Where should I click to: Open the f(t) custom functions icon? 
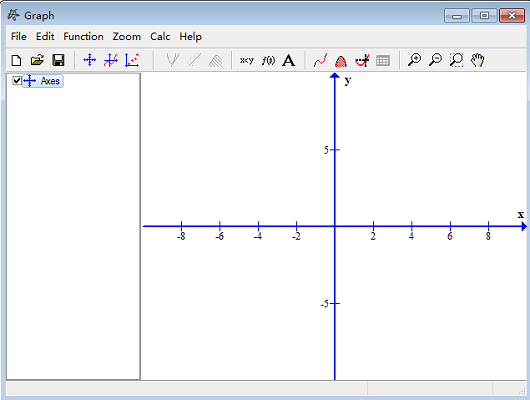pos(268,61)
